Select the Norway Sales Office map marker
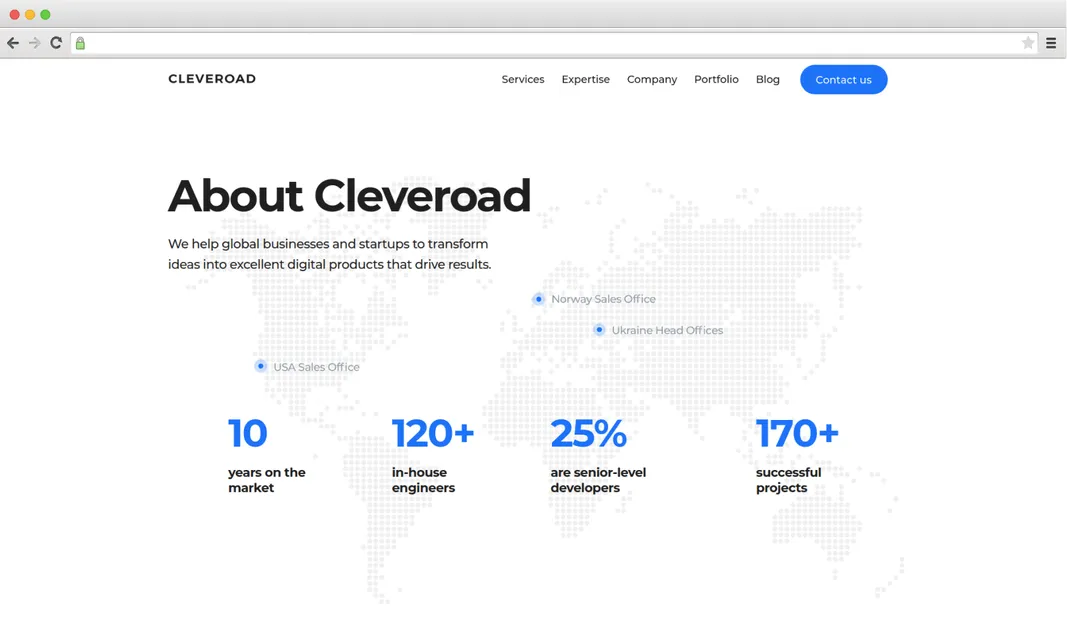This screenshot has width=1067, height=632. click(538, 299)
